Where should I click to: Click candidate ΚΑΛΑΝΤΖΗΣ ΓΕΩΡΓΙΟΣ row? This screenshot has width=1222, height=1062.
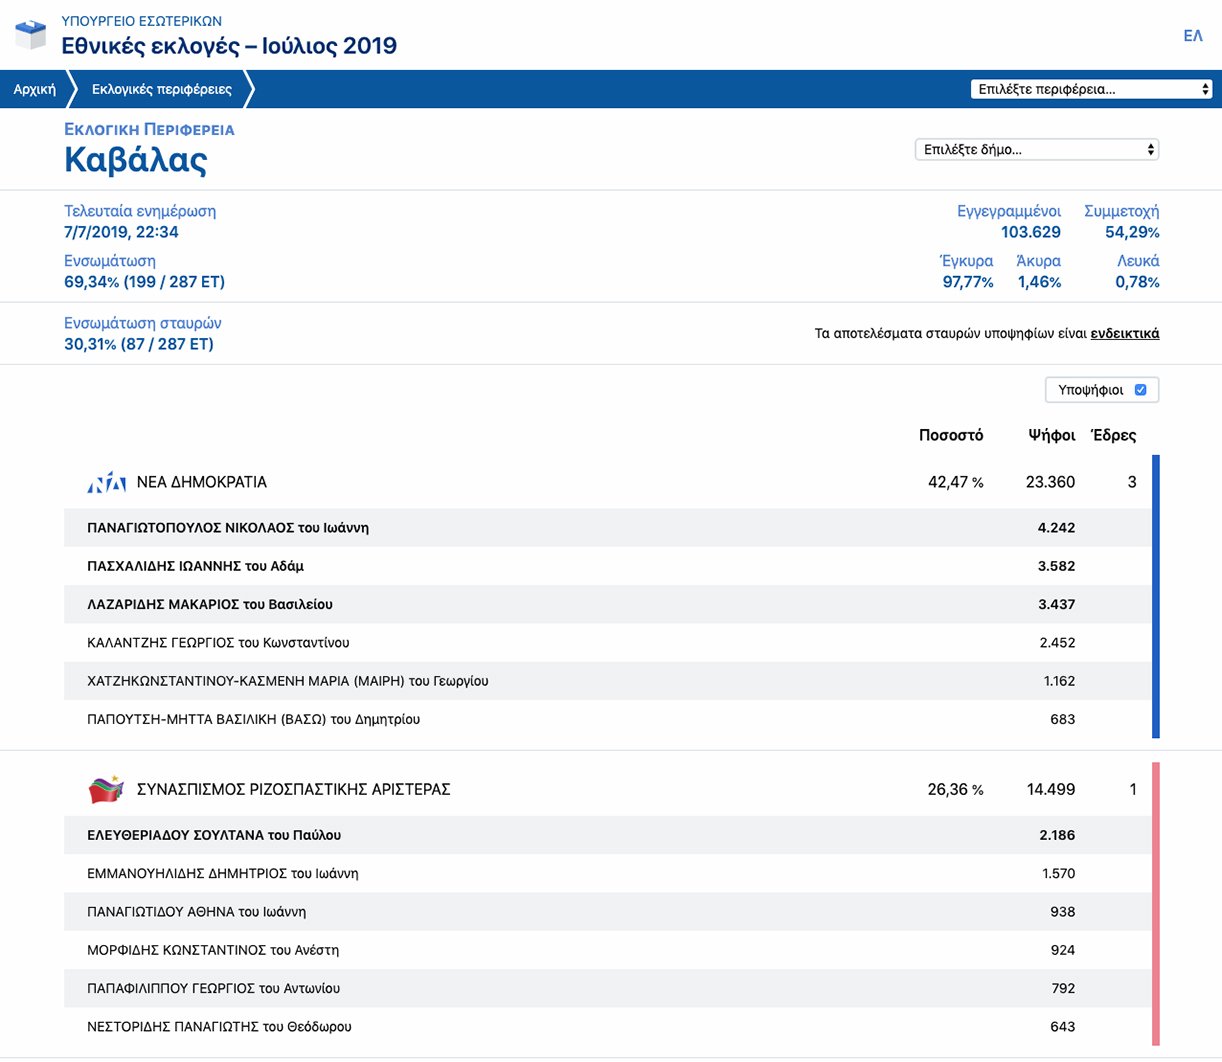[x=608, y=643]
